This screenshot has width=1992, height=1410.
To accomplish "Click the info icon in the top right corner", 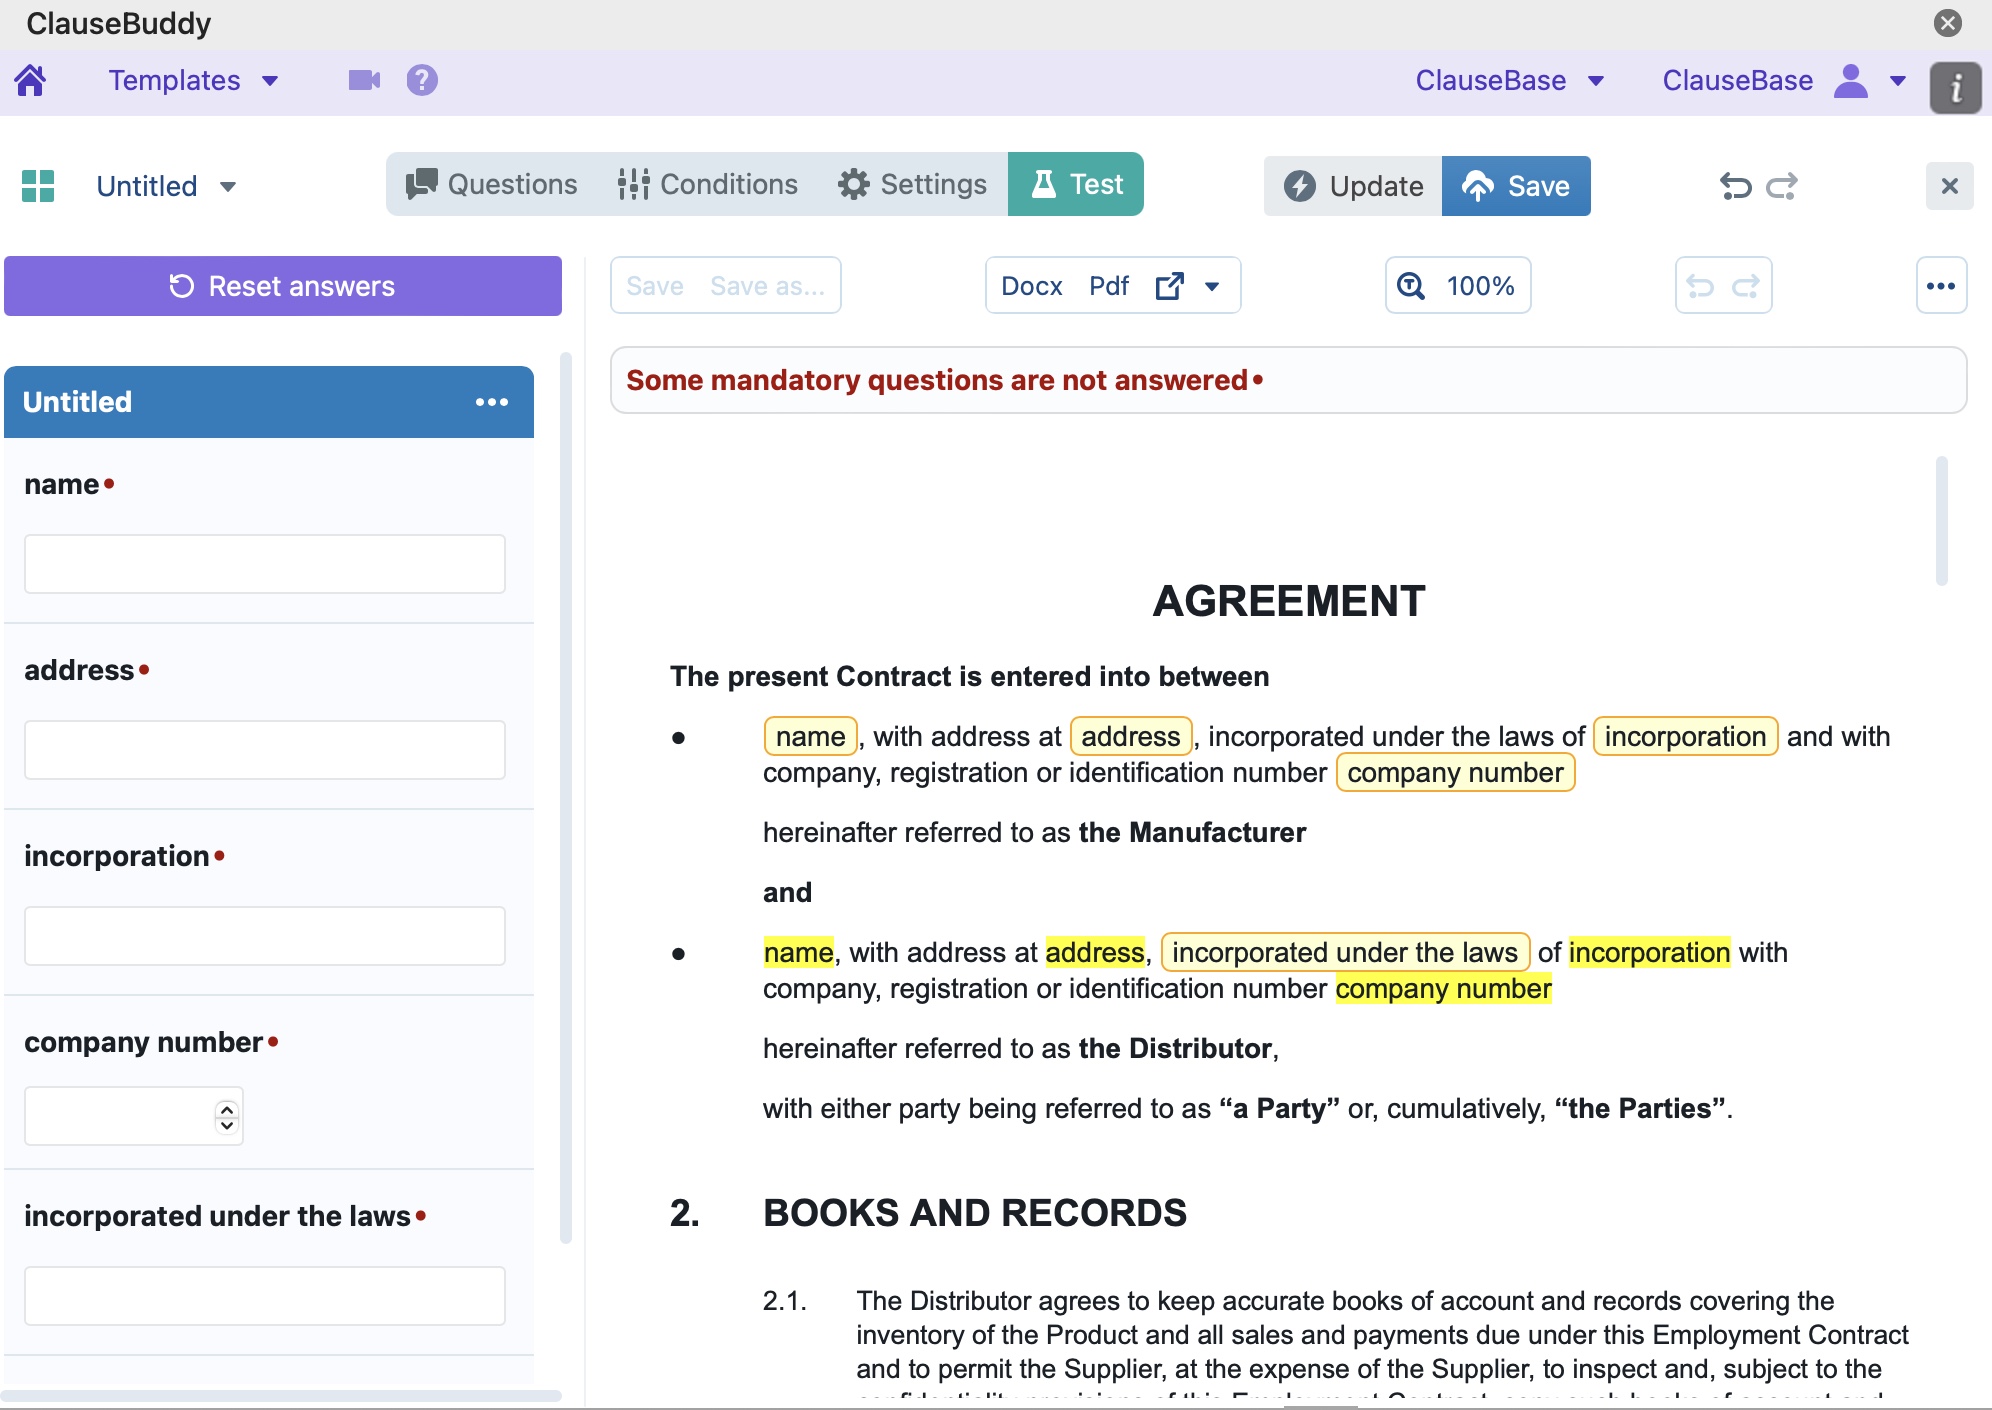I will [1954, 87].
